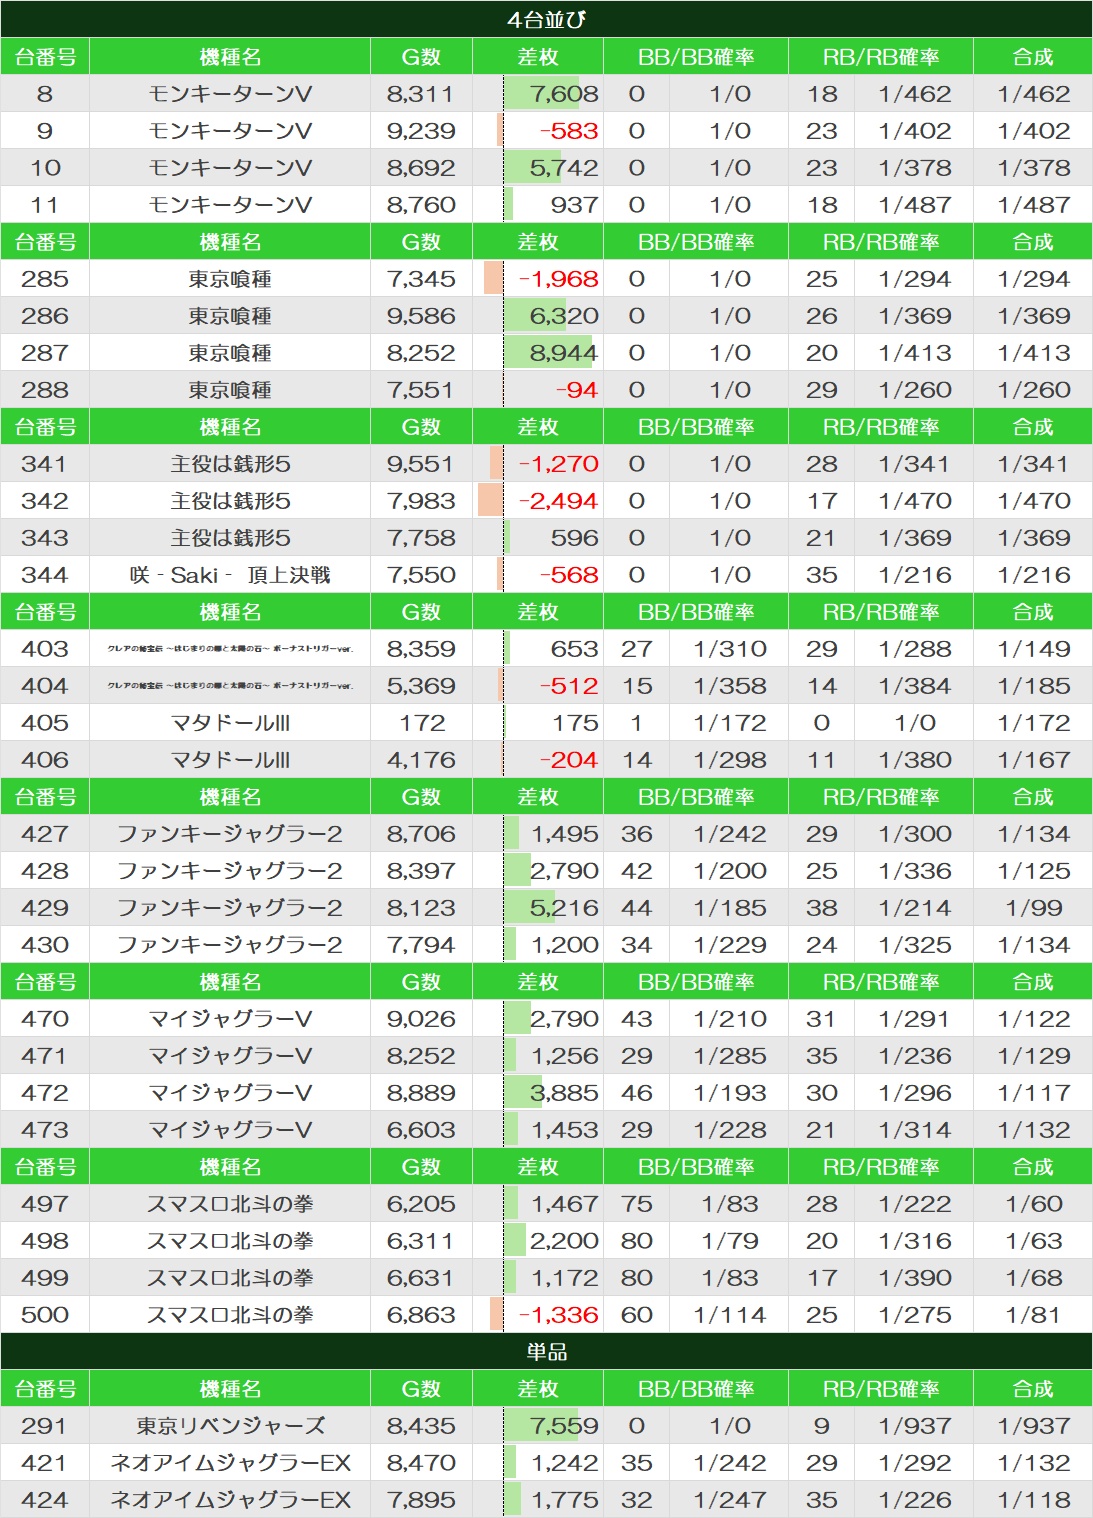Select BB count 46 in row 472
Screen dimensions: 1093x1518
pos(637,1093)
